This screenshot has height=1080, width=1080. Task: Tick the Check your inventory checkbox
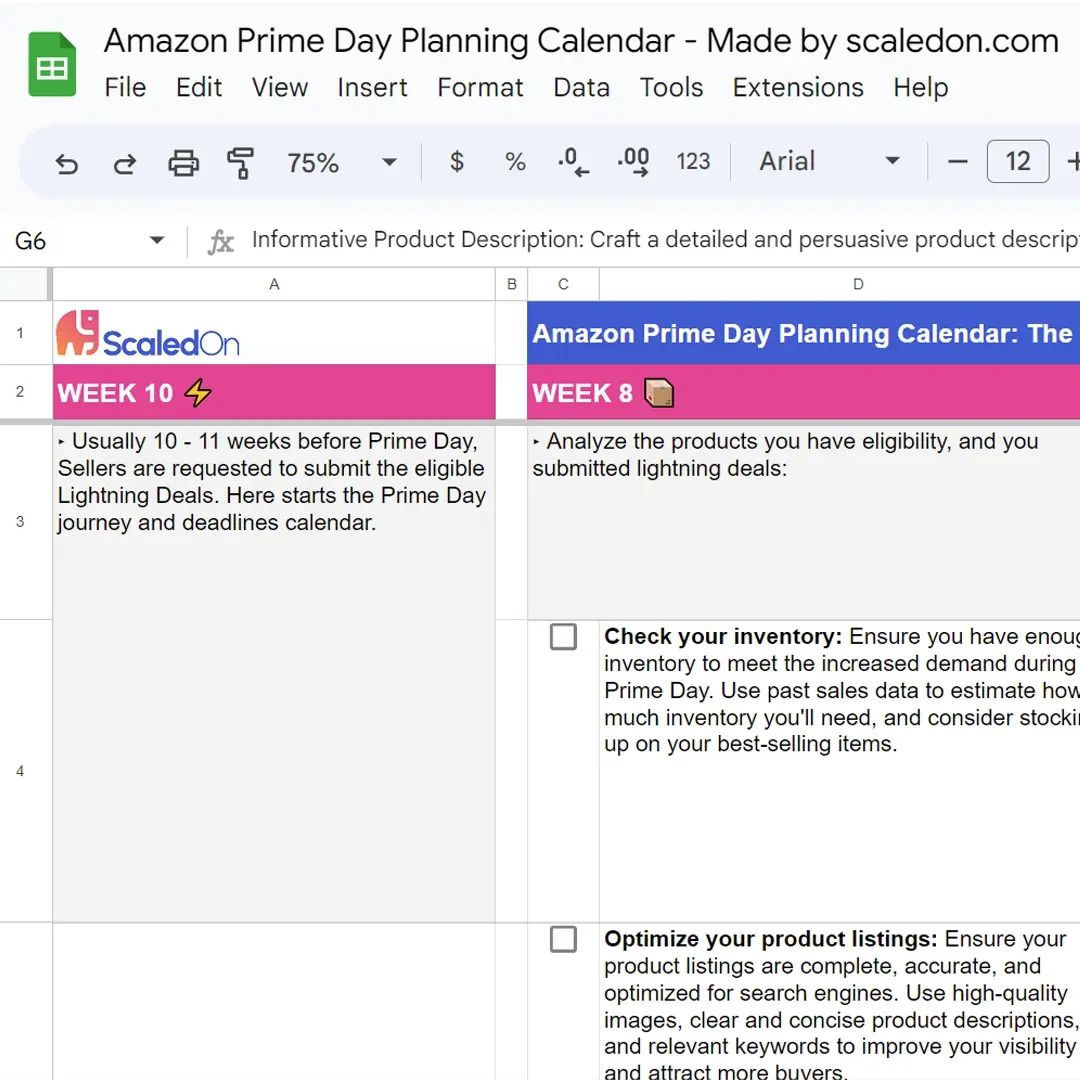pyautogui.click(x=563, y=636)
